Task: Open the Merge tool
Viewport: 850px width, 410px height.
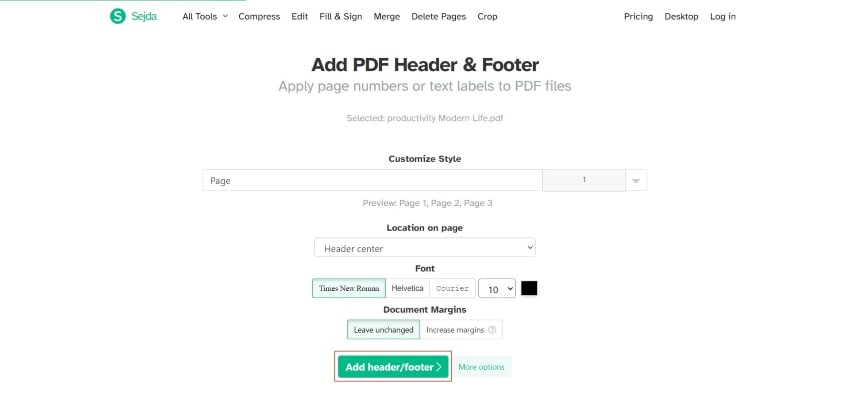Action: point(386,17)
